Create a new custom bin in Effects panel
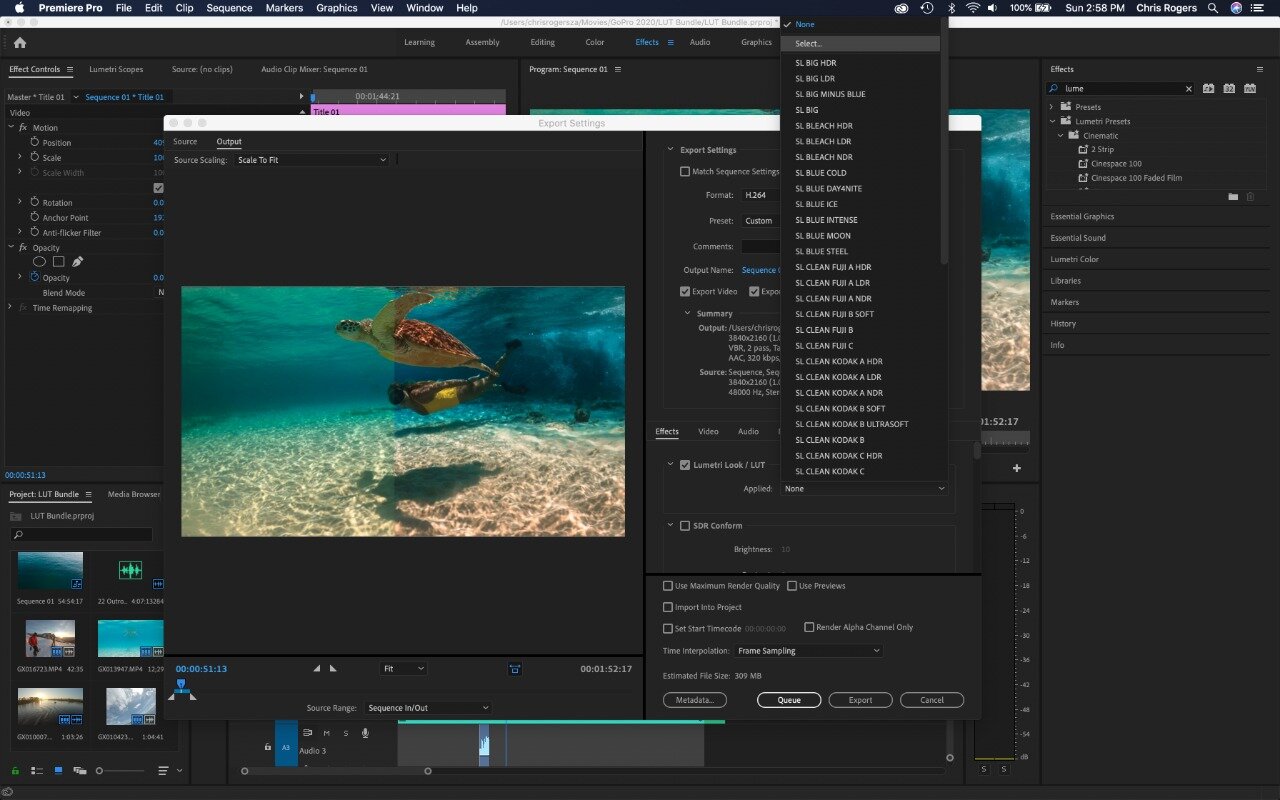Viewport: 1280px width, 800px height. (x=1233, y=197)
